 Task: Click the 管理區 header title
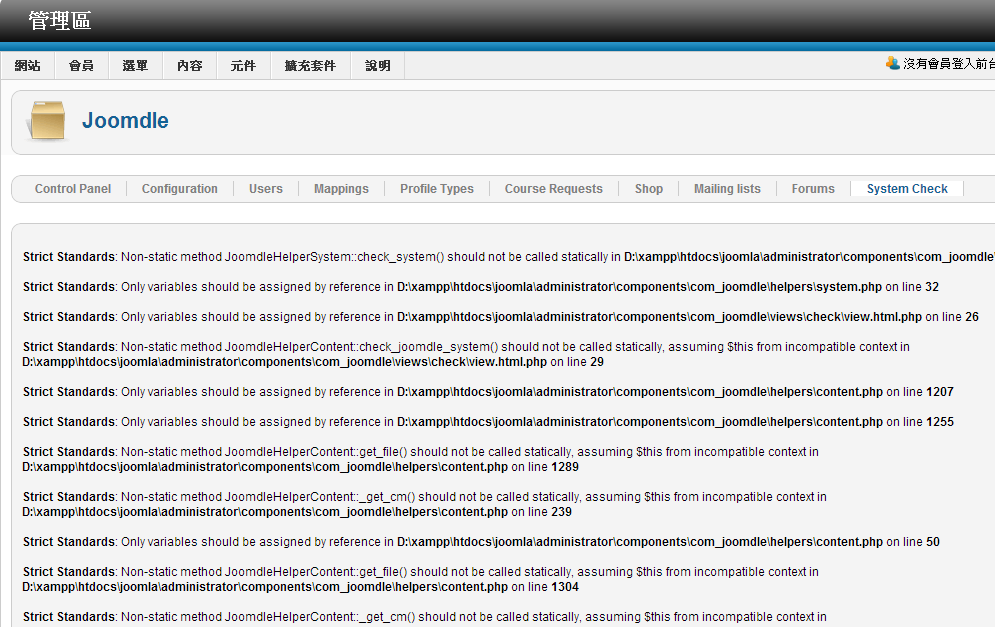click(x=60, y=21)
